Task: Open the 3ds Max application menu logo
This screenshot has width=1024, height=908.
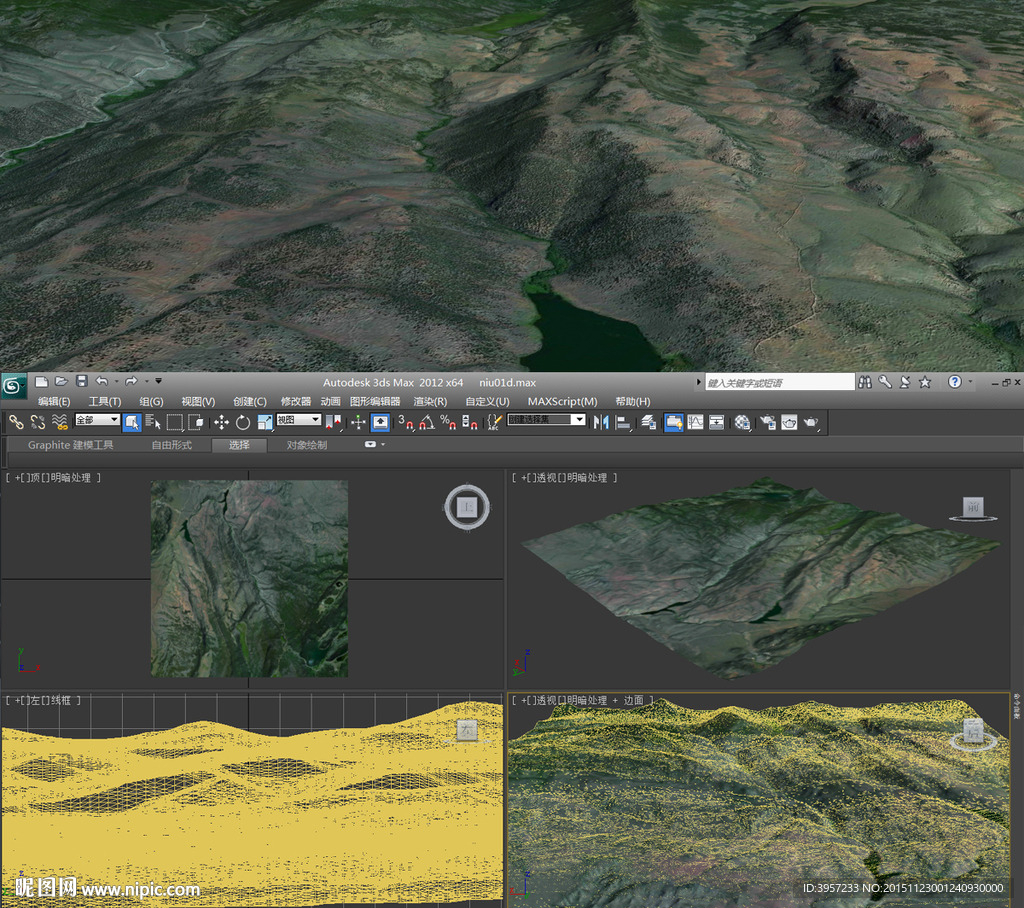Action: tap(13, 385)
